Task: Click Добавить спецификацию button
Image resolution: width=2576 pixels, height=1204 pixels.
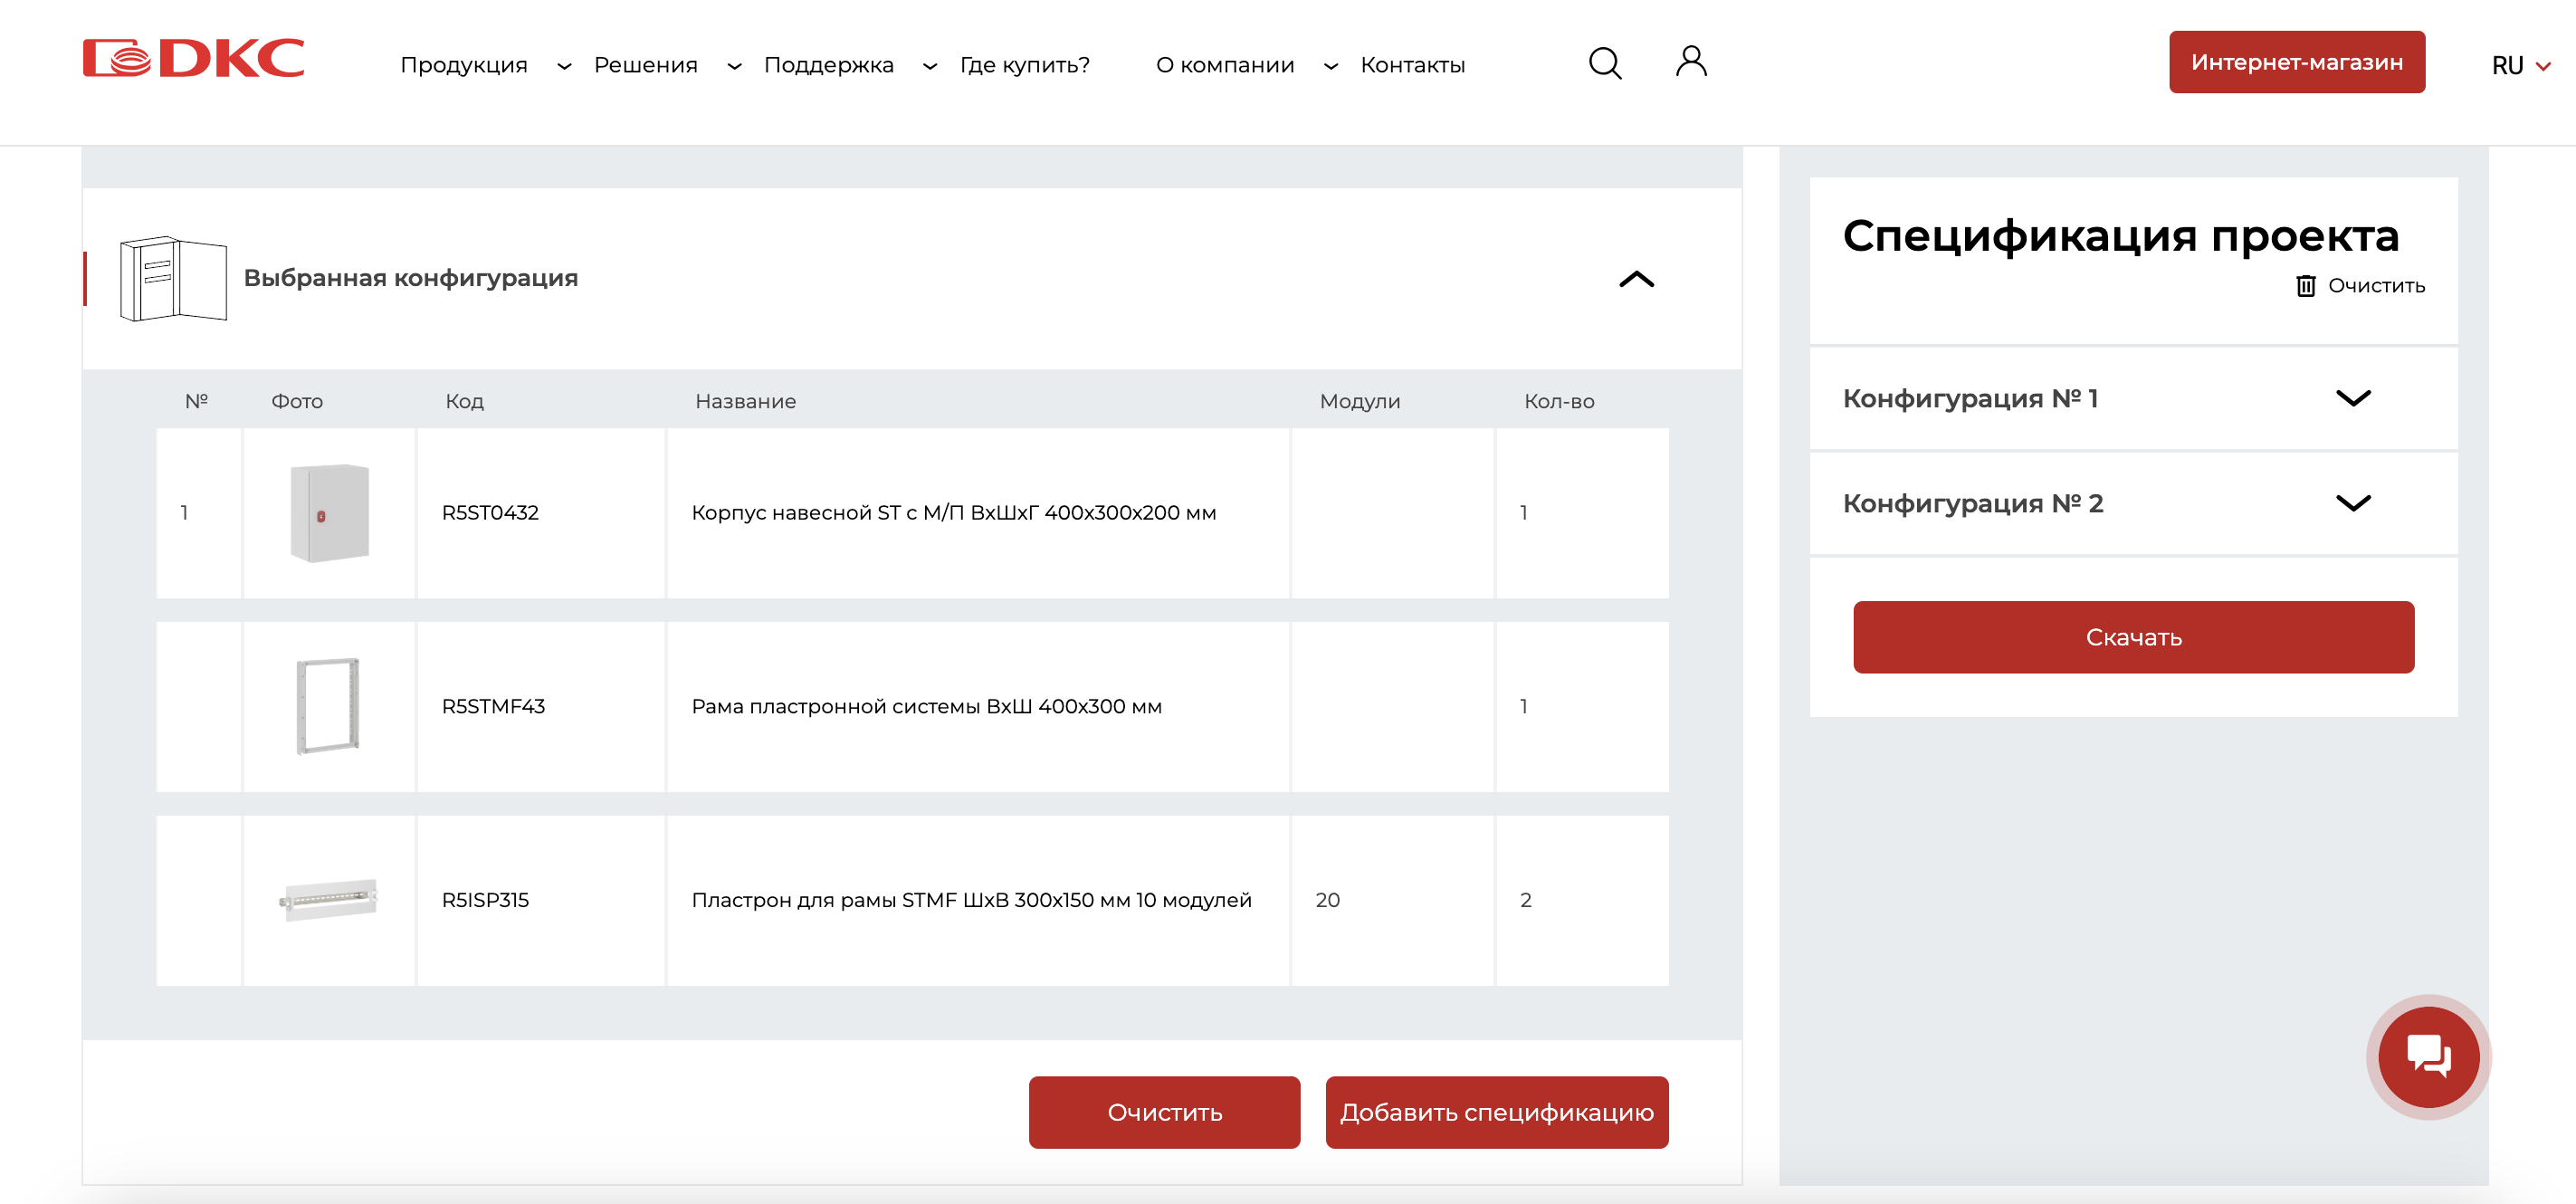Action: point(1496,1112)
